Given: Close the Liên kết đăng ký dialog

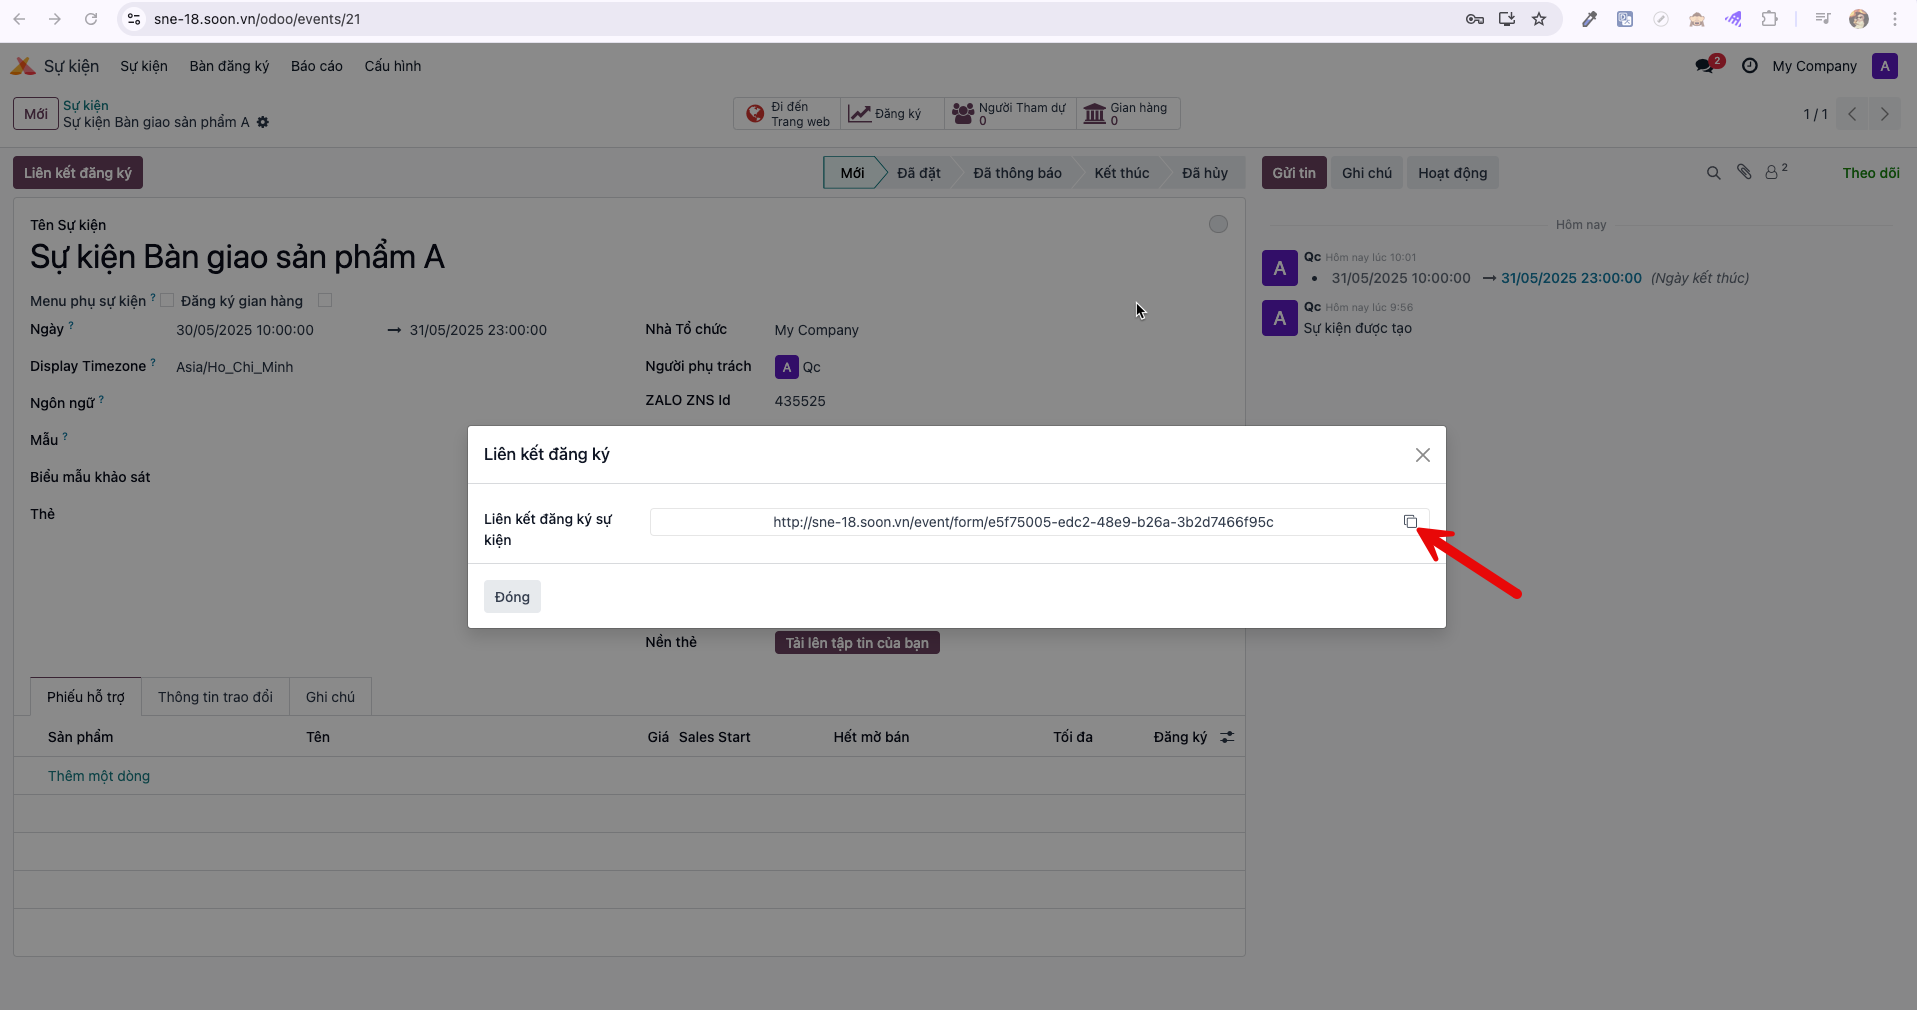Looking at the screenshot, I should (1423, 455).
